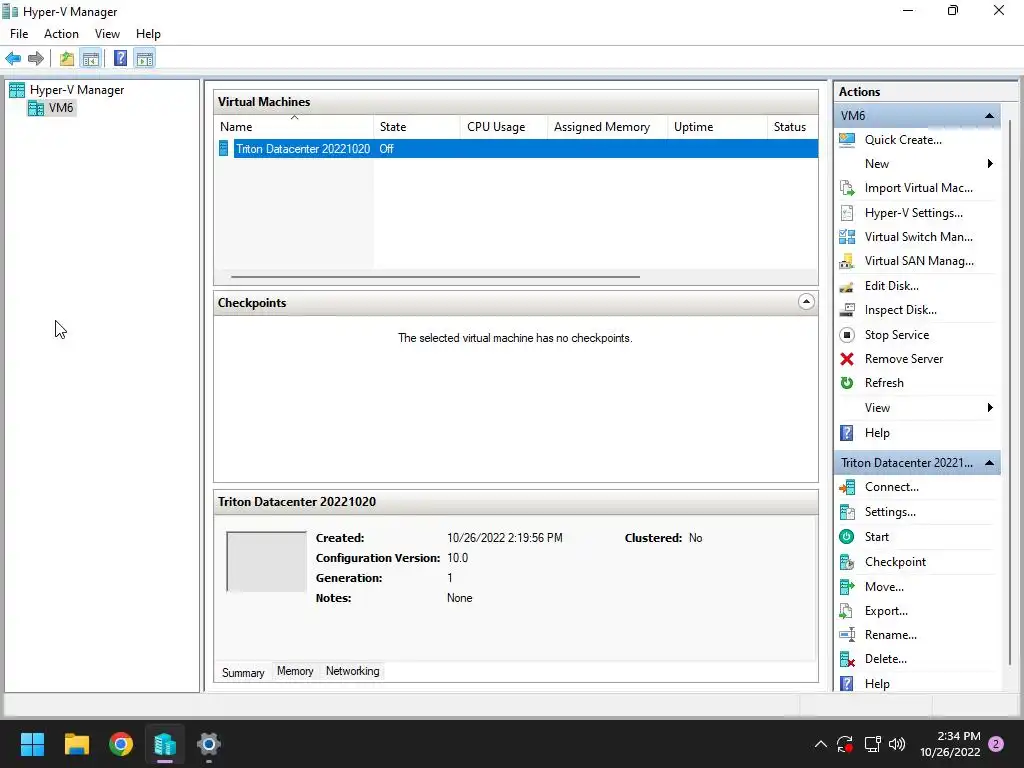Open the Action menu
The height and width of the screenshot is (768, 1024).
coord(61,34)
